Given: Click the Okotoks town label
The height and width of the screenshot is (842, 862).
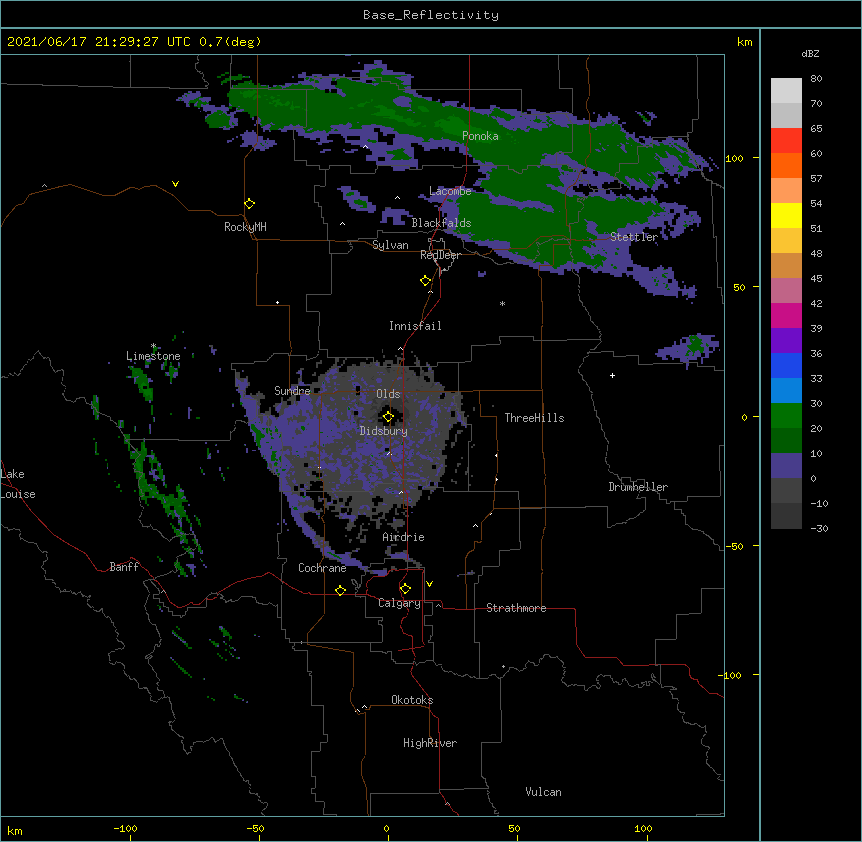Looking at the screenshot, I should (x=412, y=700).
